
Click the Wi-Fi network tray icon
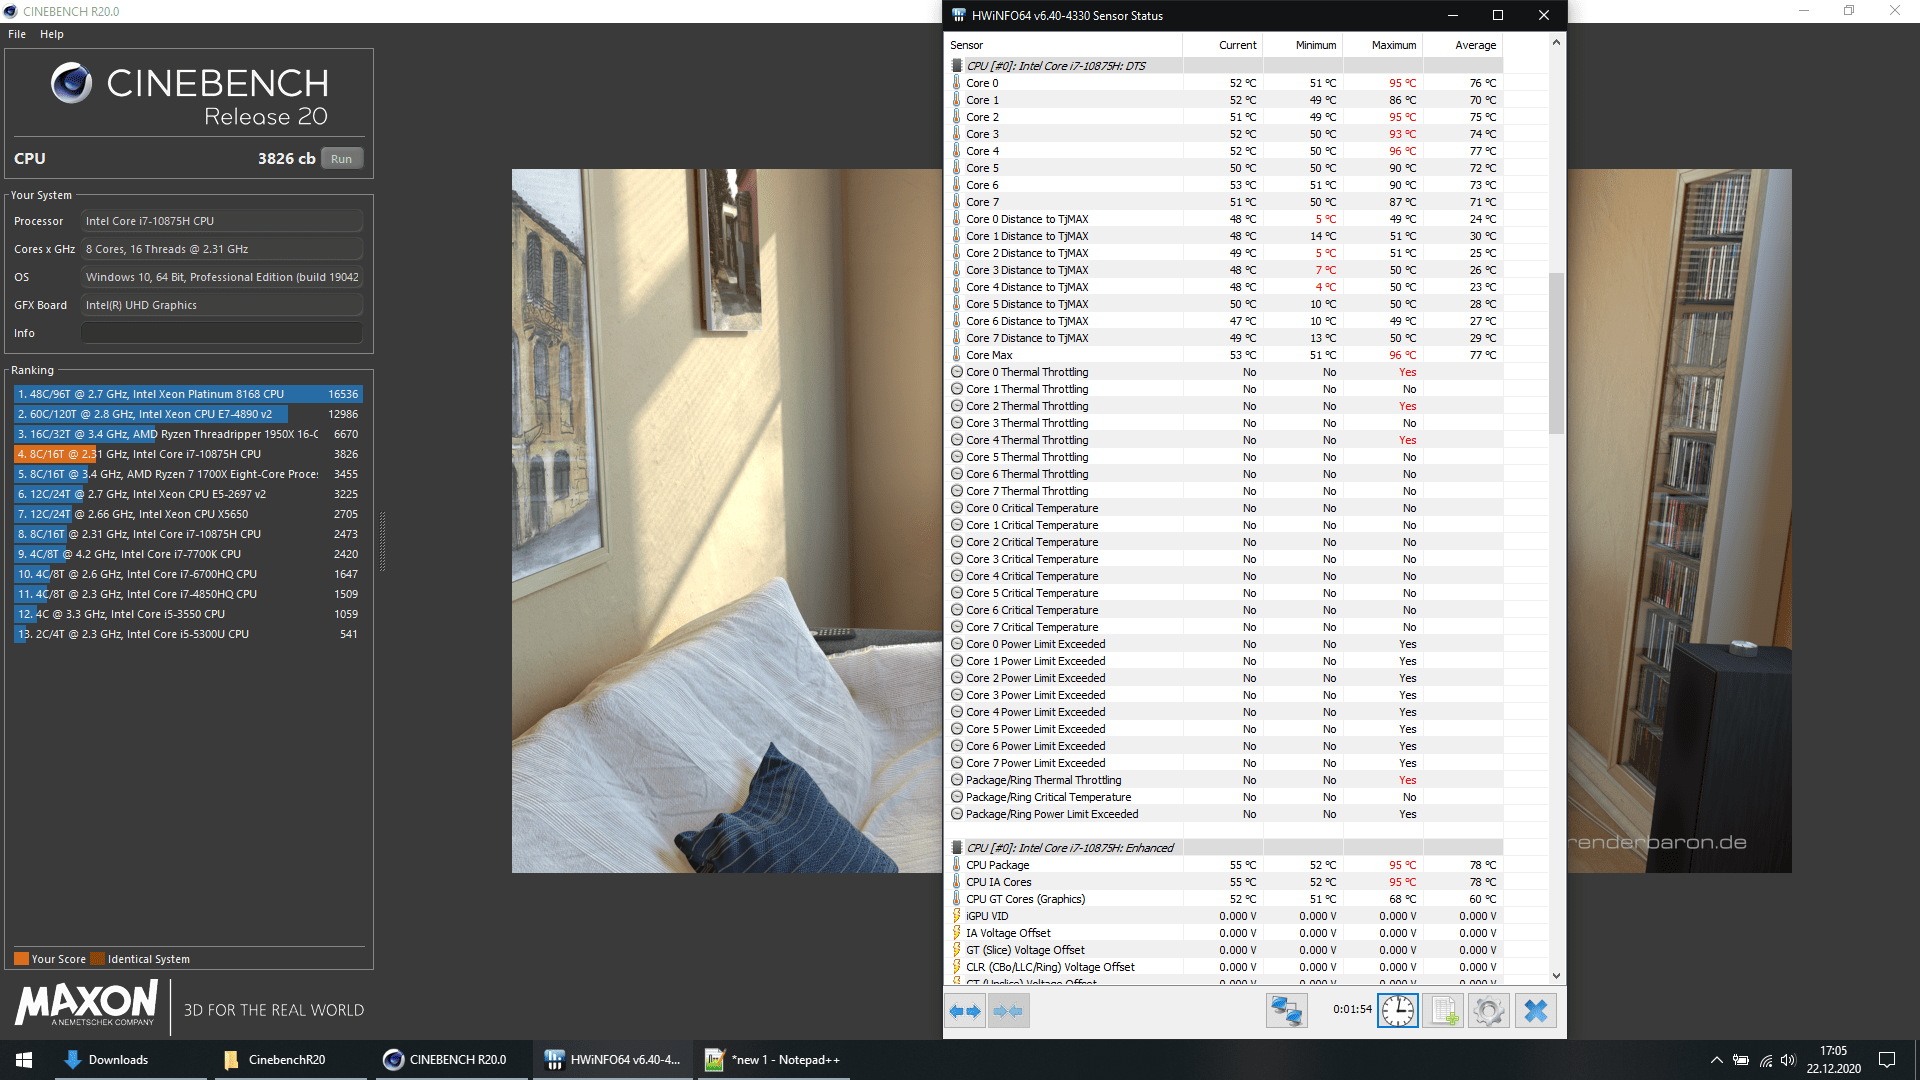click(x=1766, y=1060)
